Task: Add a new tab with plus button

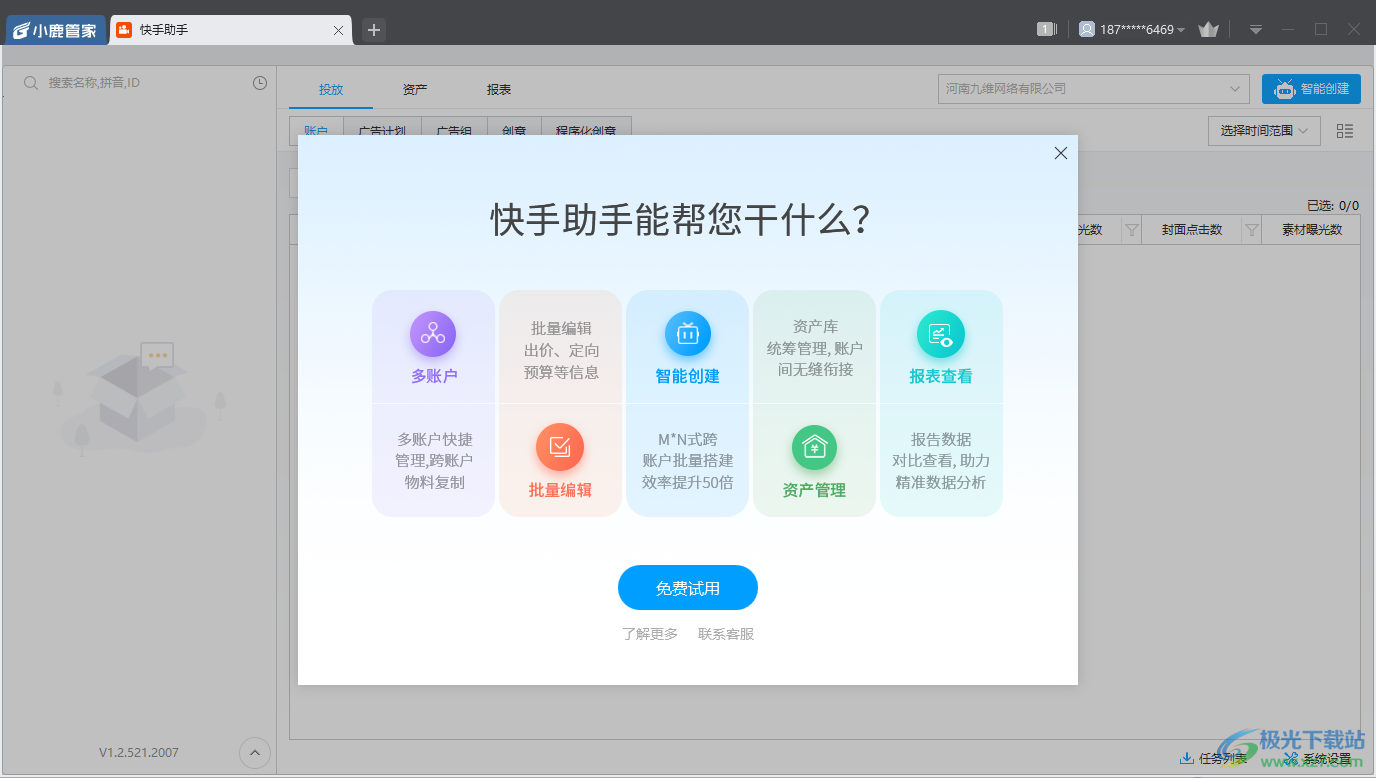Action: pyautogui.click(x=374, y=30)
